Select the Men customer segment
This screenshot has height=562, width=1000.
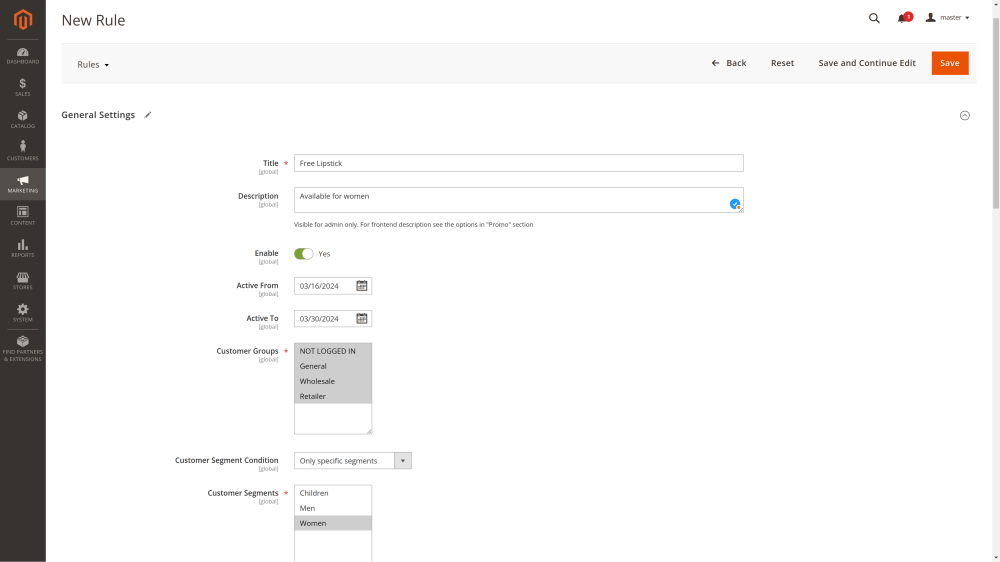click(333, 508)
